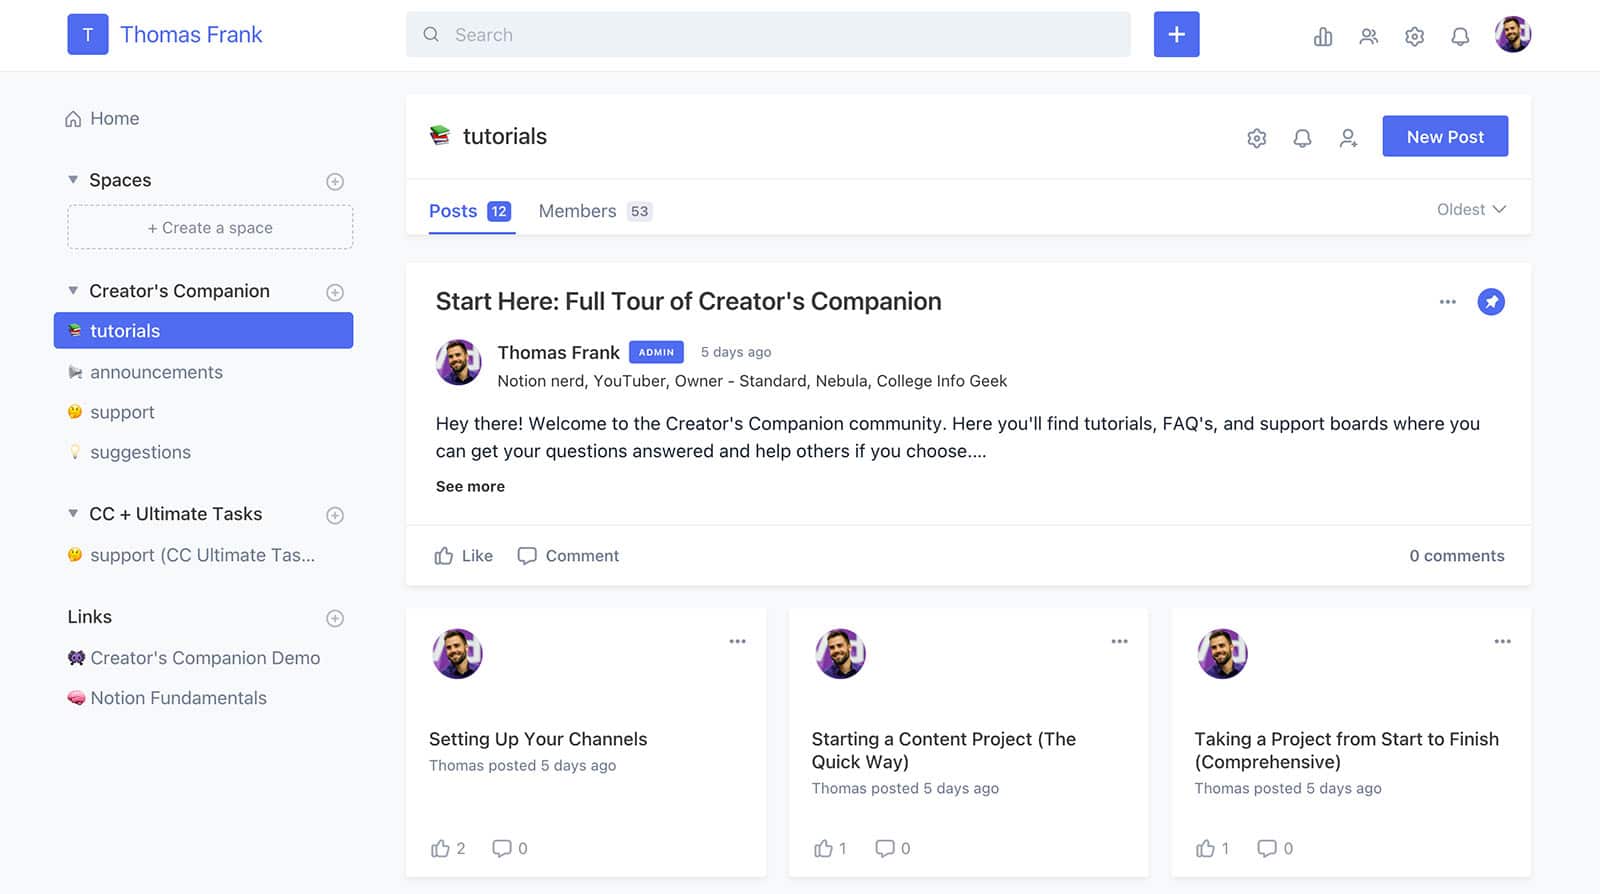The image size is (1600, 894).
Task: Click the add member icon in tutorials header
Action: (x=1348, y=138)
